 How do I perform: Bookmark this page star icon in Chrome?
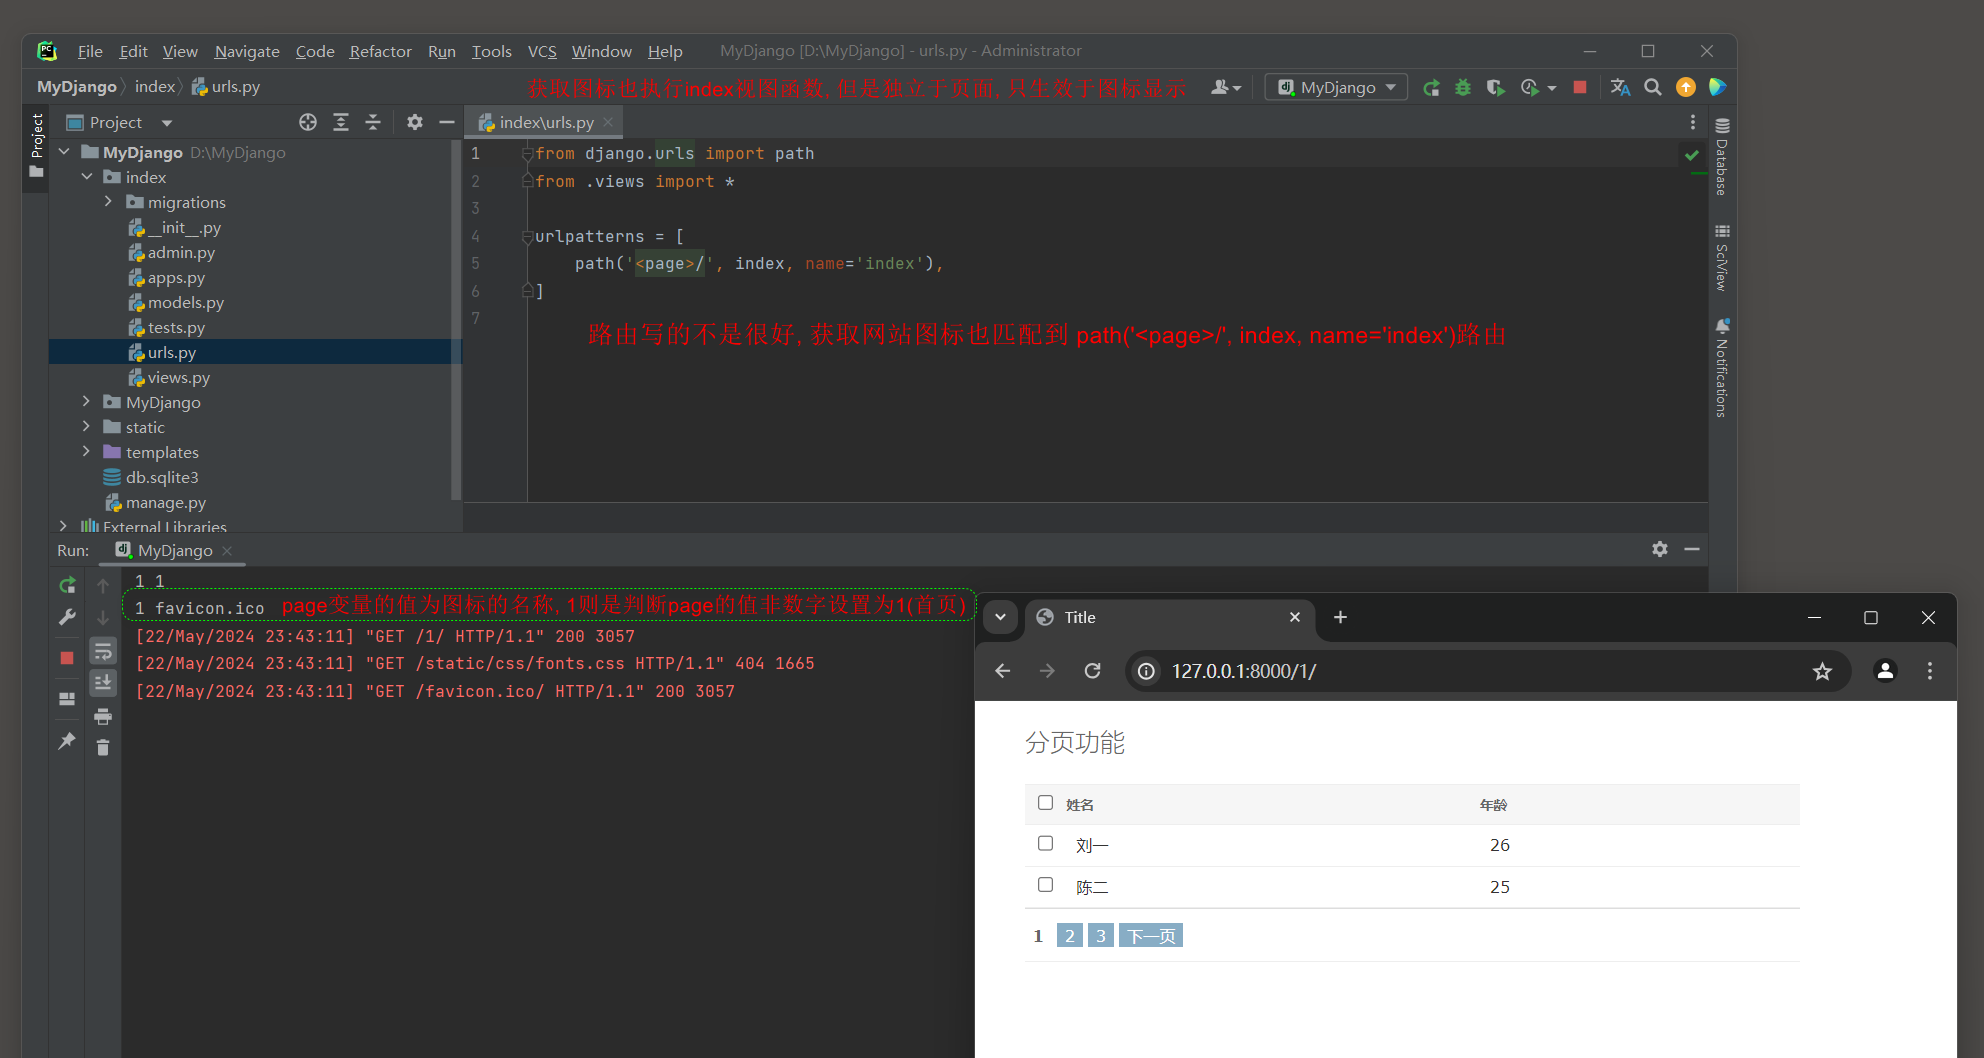pos(1822,671)
